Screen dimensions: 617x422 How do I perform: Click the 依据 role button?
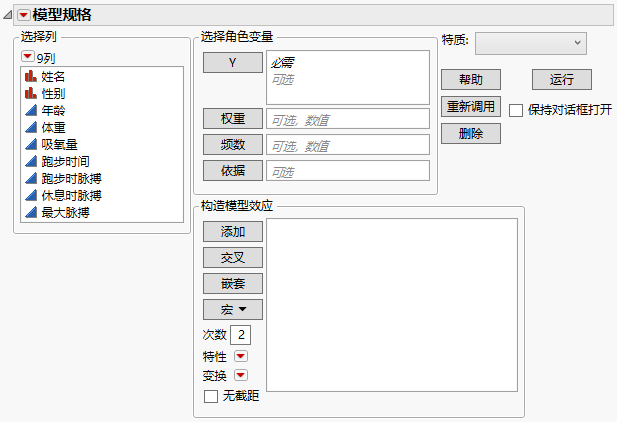tap(233, 170)
